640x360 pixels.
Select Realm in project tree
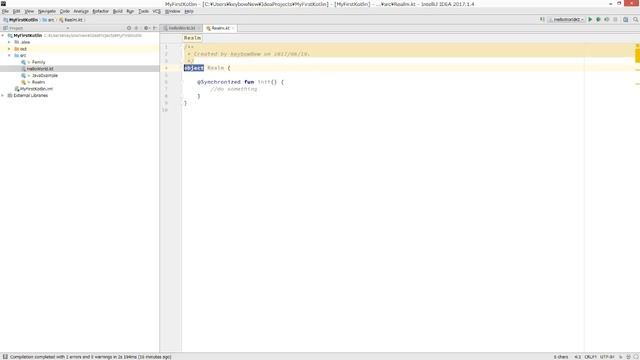33,82
